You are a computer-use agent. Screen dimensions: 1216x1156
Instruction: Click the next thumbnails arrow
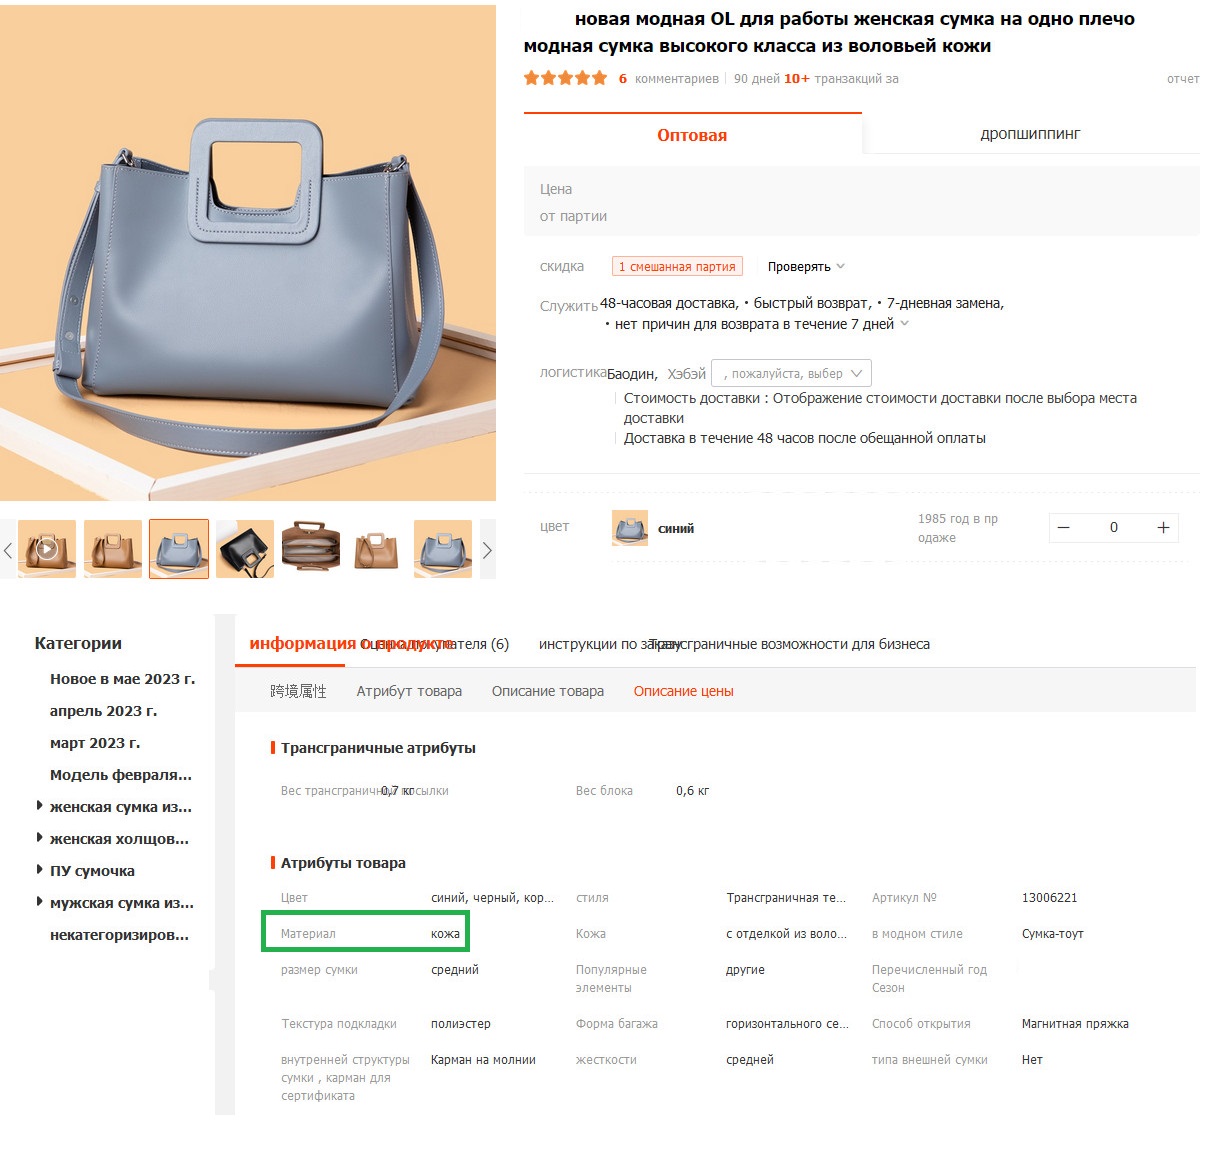tap(487, 550)
